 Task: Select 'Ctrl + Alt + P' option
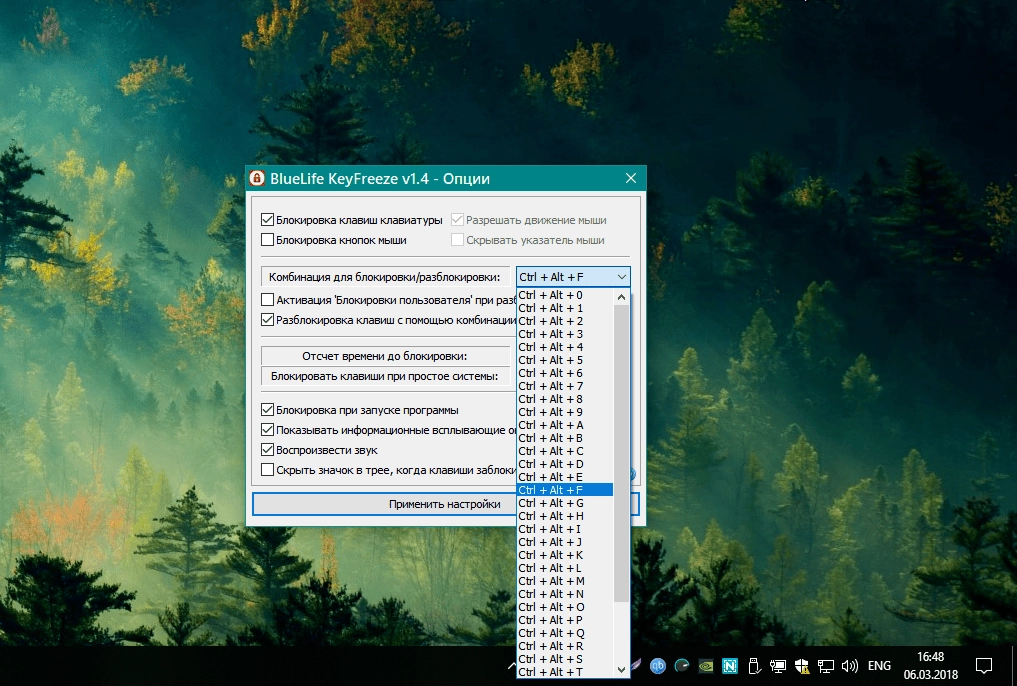pyautogui.click(x=565, y=620)
